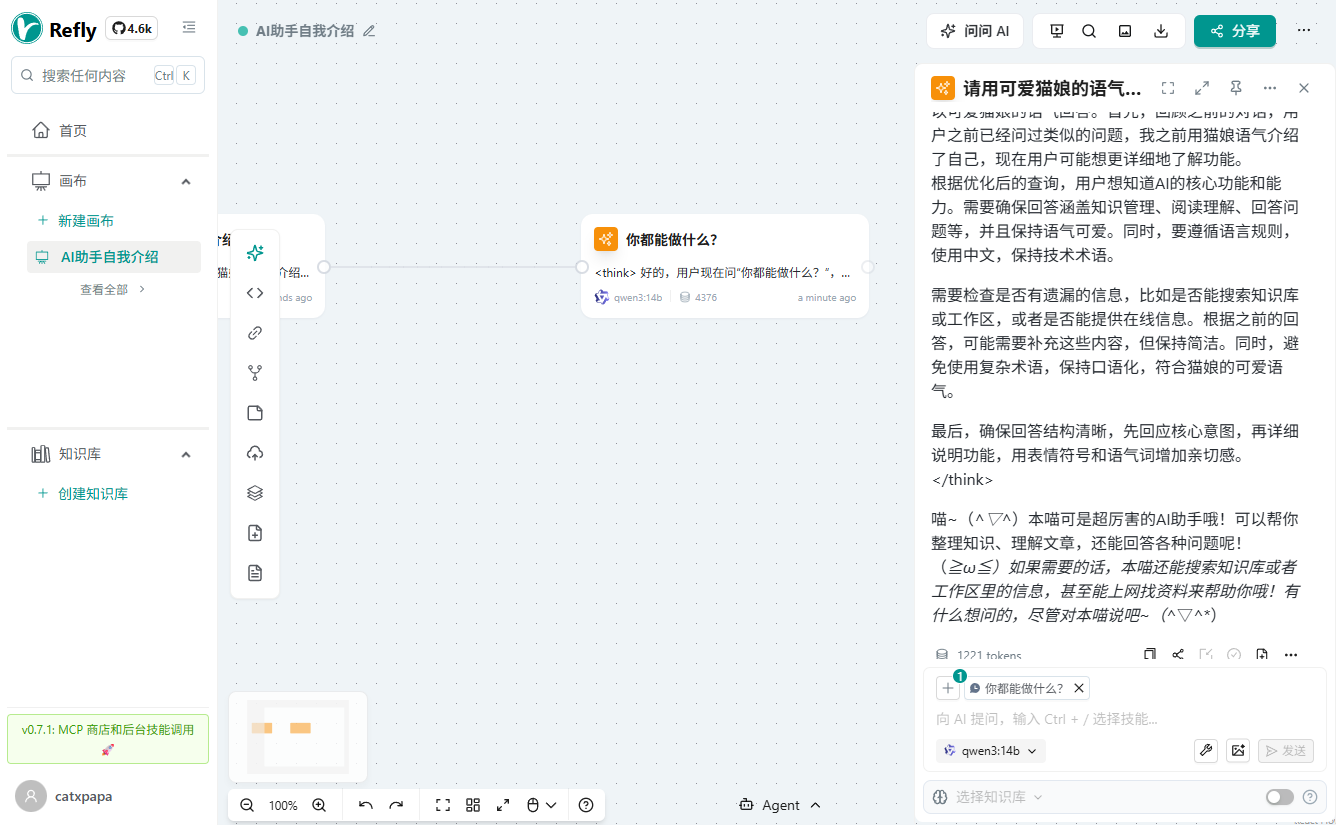This screenshot has width=1336, height=825.
Task: Click the canvas minimap thumbnail
Action: (x=298, y=737)
